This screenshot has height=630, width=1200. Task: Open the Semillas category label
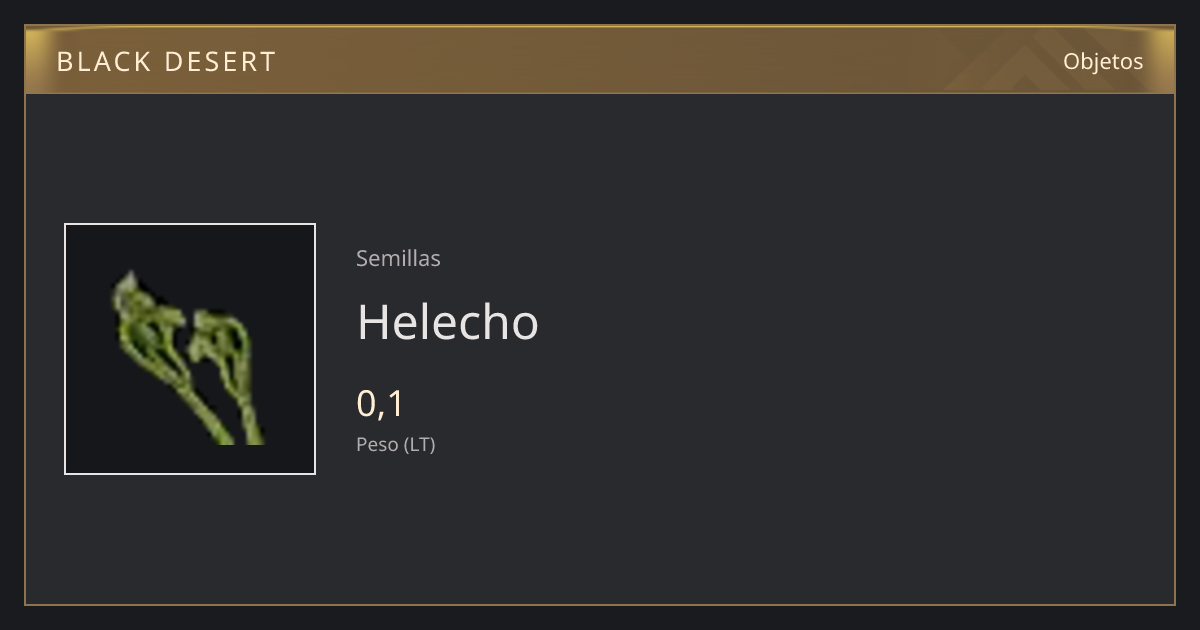pos(398,258)
